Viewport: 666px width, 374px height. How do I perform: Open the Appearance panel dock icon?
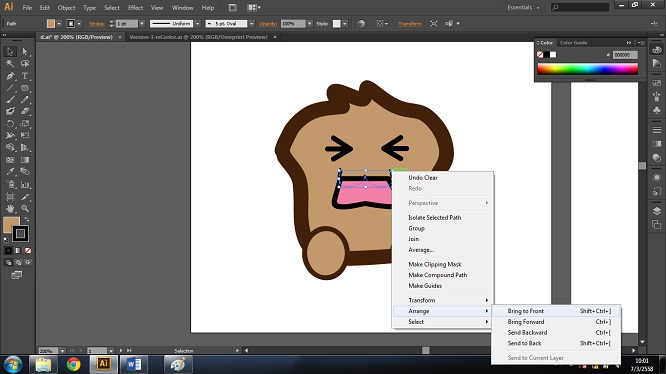pyautogui.click(x=657, y=177)
